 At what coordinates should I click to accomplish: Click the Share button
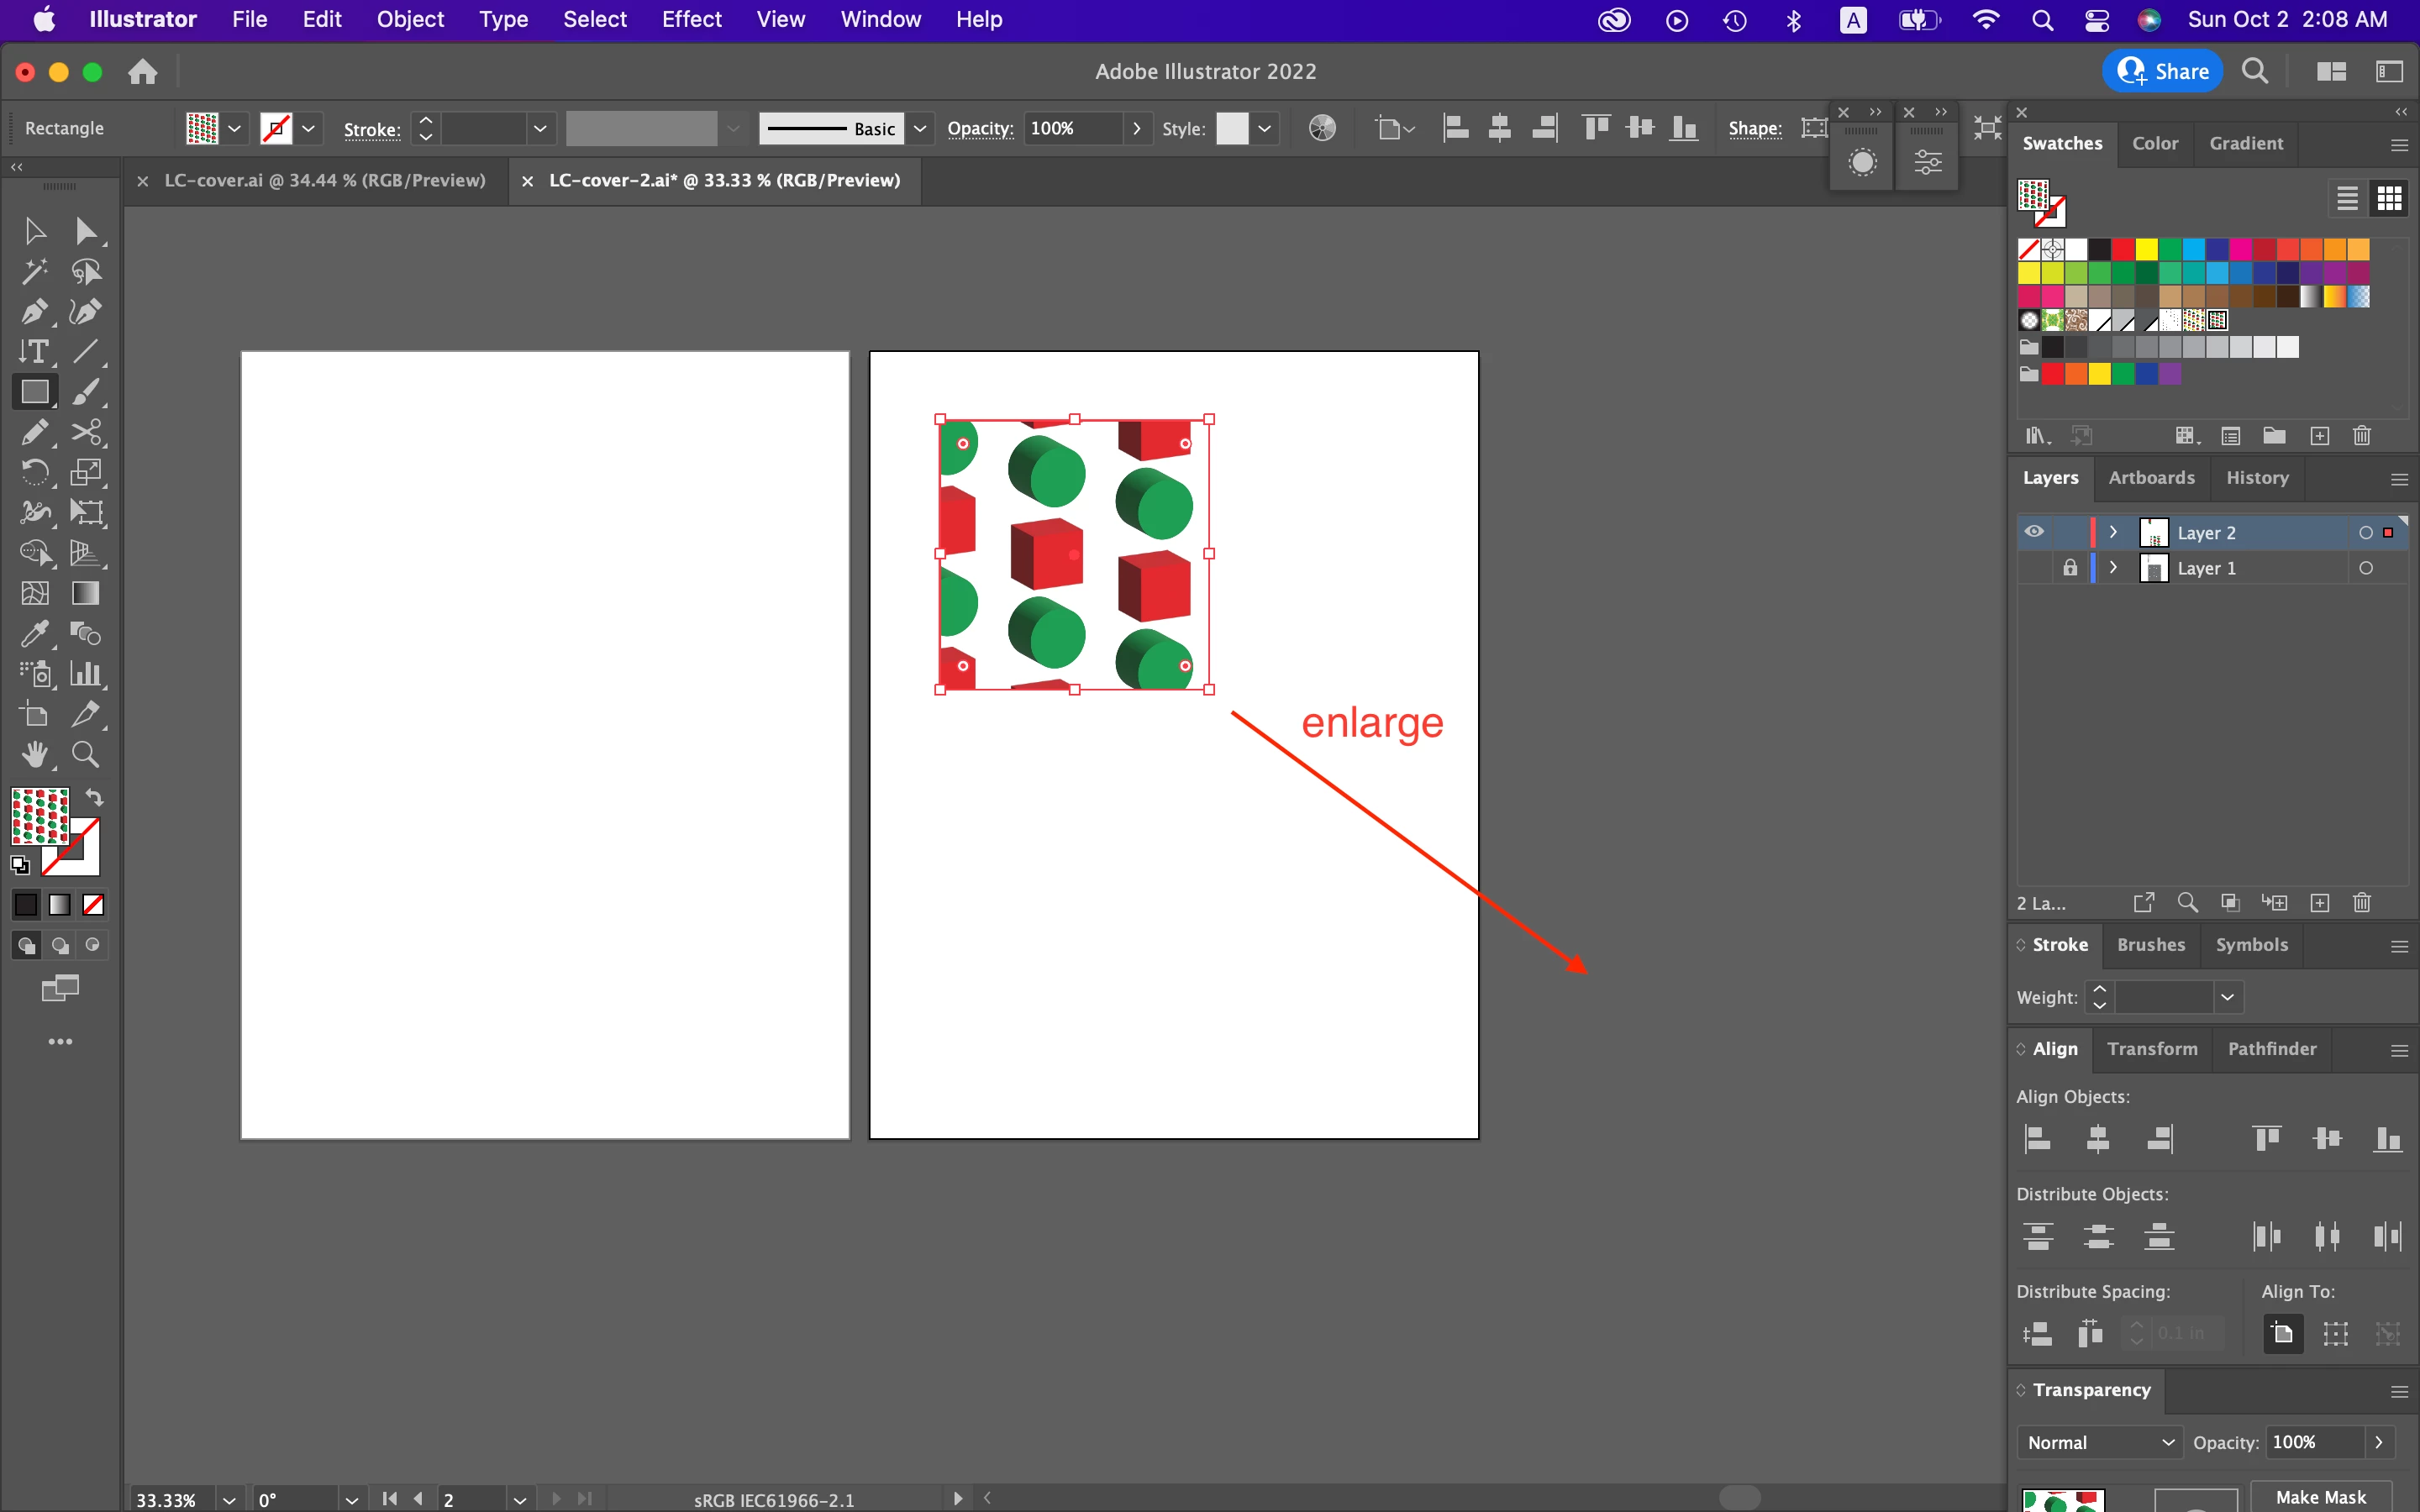click(2162, 71)
